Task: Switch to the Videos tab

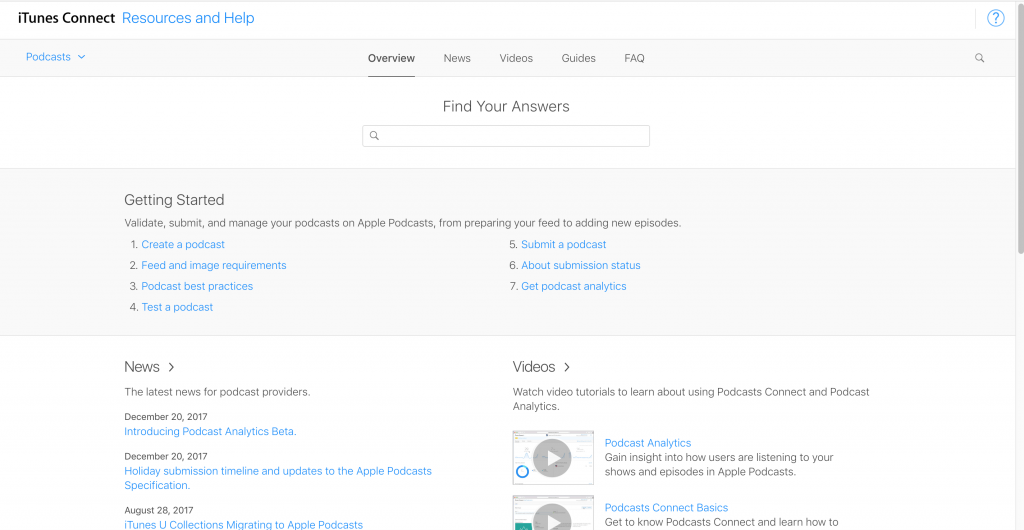Action: coord(516,58)
